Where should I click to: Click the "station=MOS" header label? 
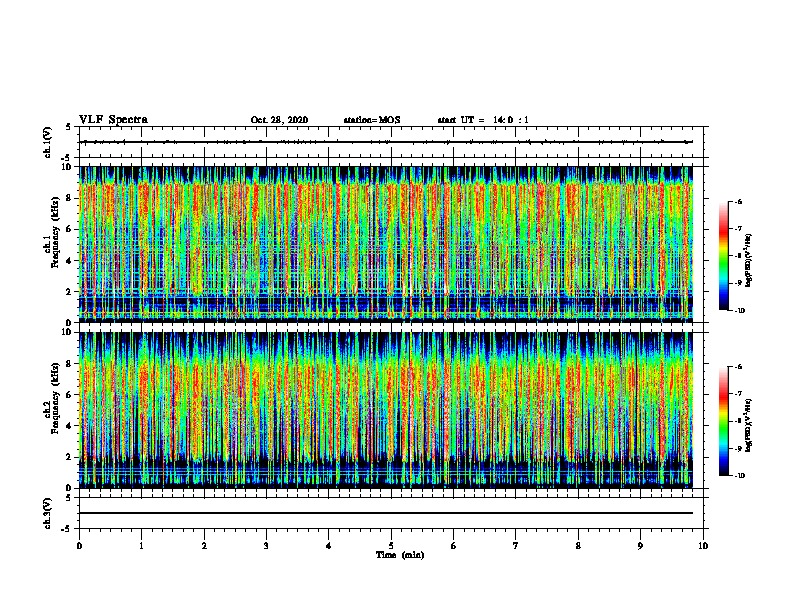[372, 120]
